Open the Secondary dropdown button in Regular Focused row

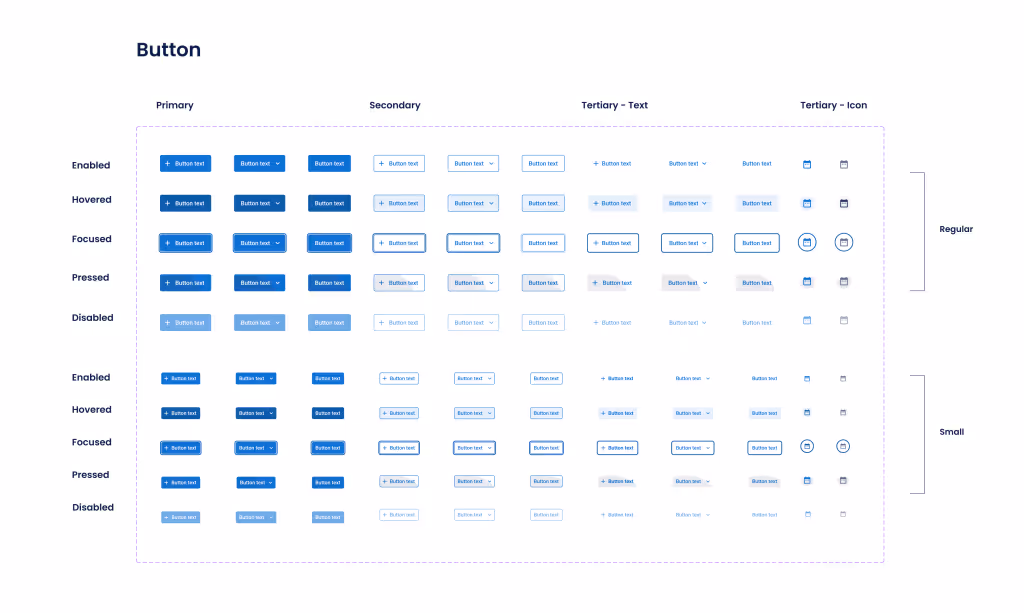(x=473, y=243)
